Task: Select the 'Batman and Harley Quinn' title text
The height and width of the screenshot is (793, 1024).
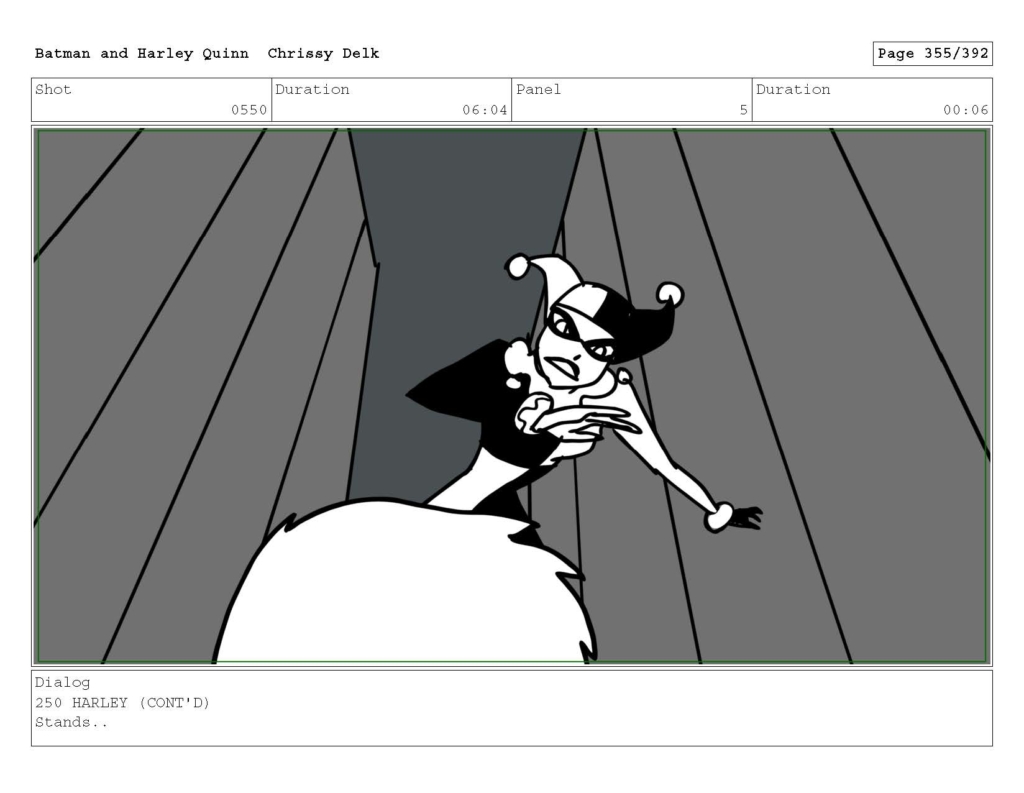Action: (142, 54)
